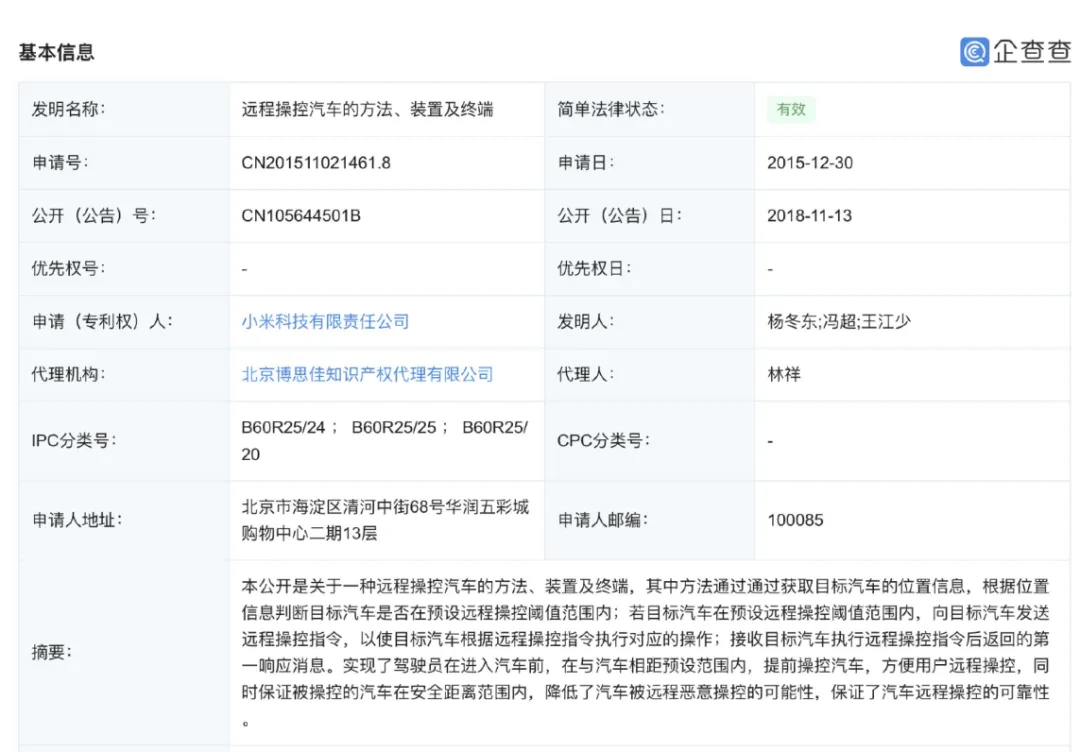Select the inventors 杨冬东;冯超;王江少
The height and width of the screenshot is (752, 1080).
(839, 322)
